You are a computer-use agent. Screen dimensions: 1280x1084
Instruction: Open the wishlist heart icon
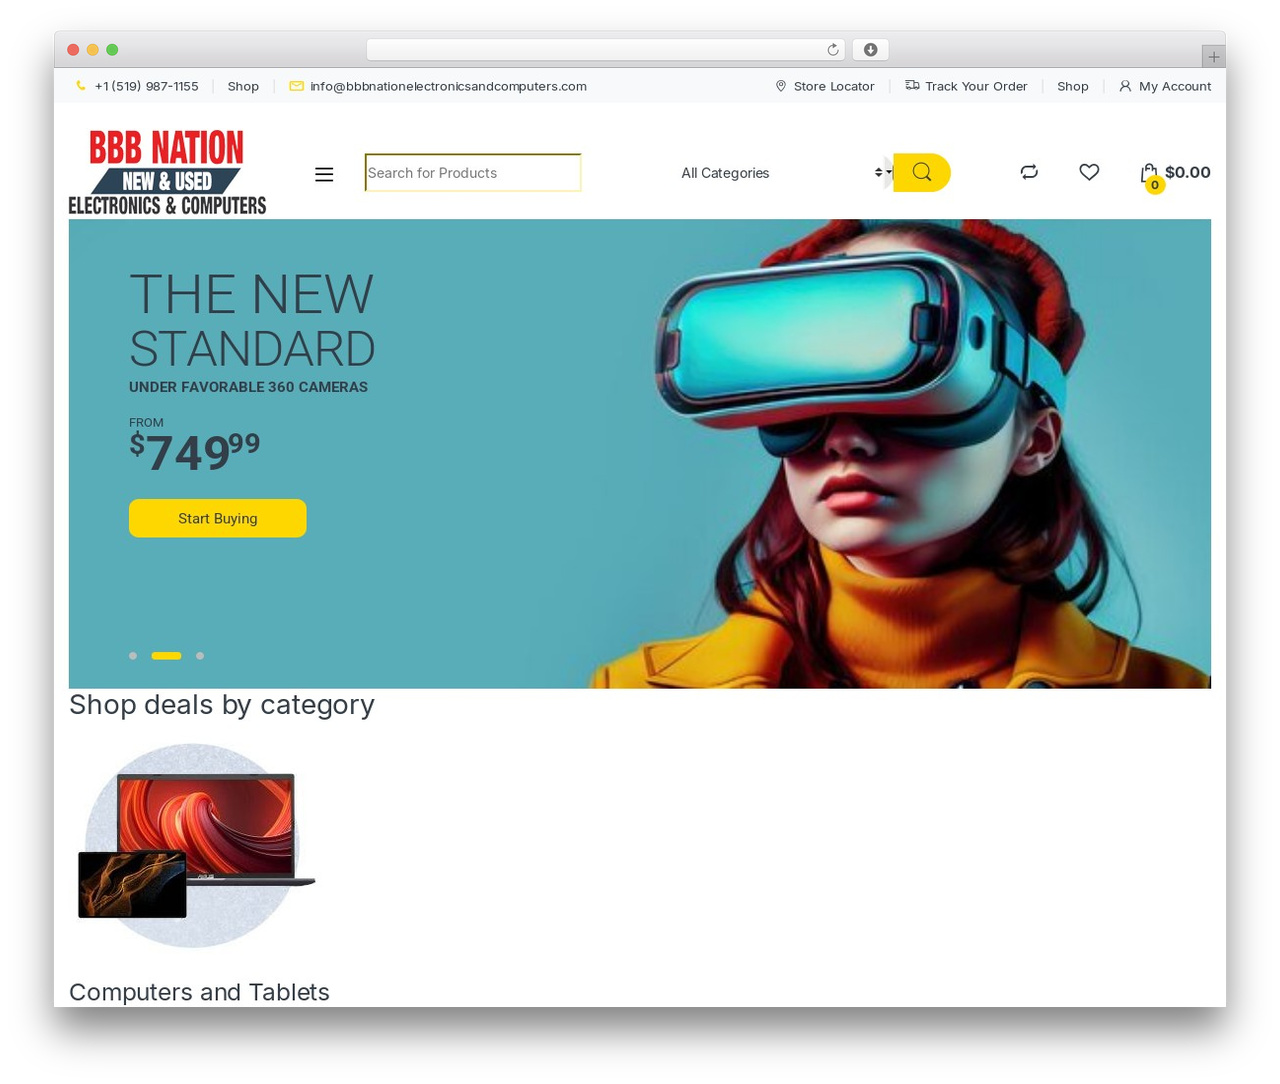pyautogui.click(x=1089, y=172)
